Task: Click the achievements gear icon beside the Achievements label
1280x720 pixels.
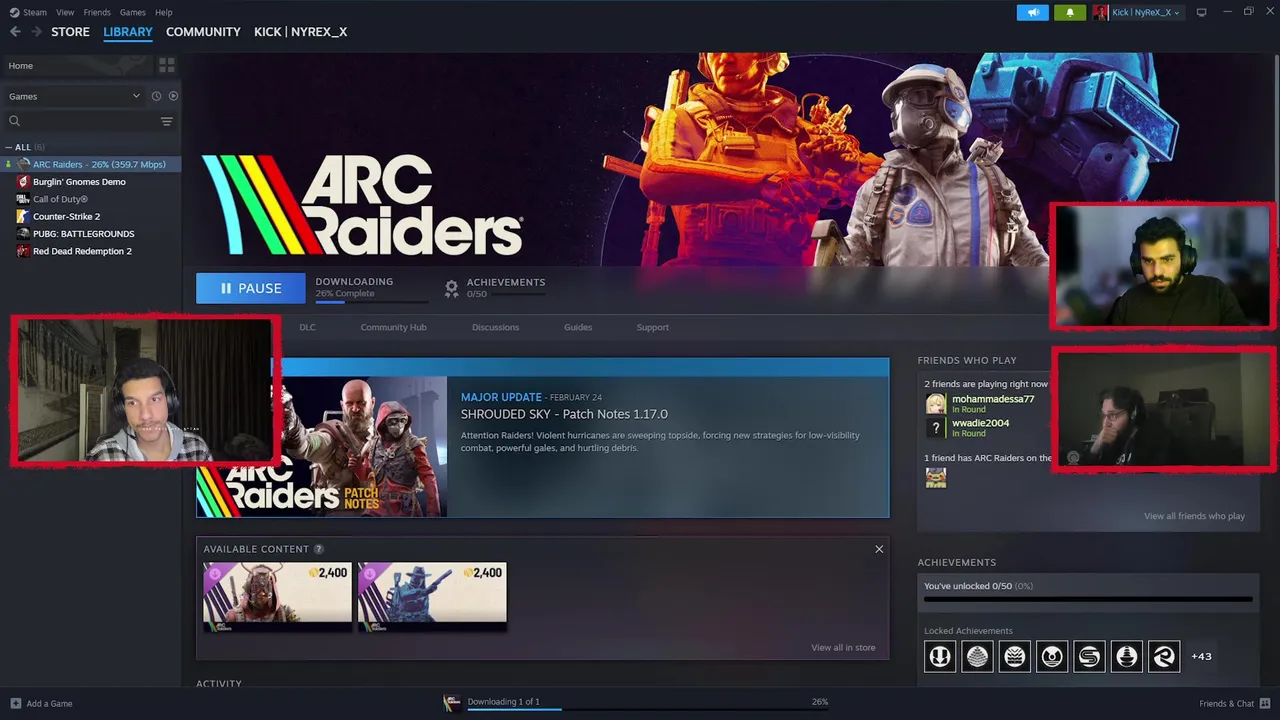Action: tap(452, 288)
